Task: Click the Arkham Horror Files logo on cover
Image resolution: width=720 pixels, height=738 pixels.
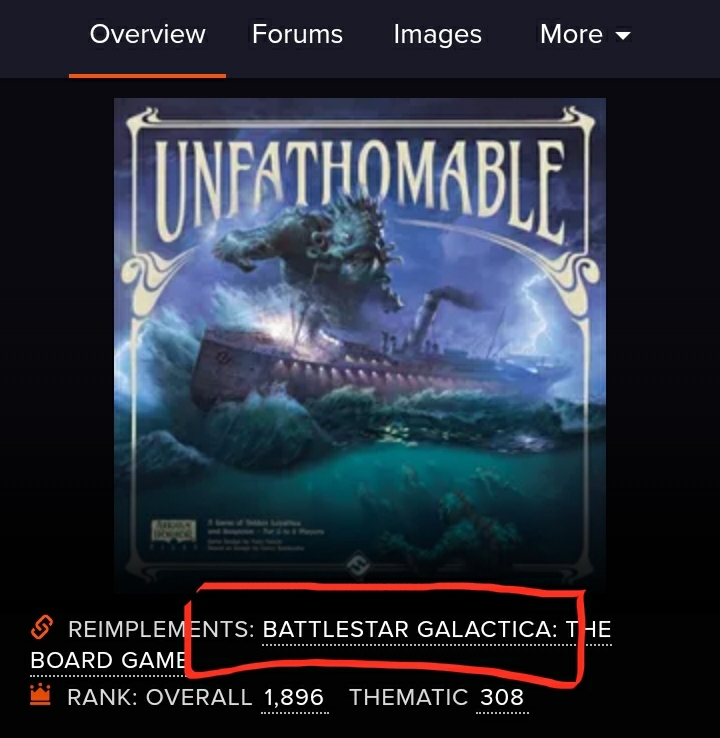Action: tap(173, 531)
